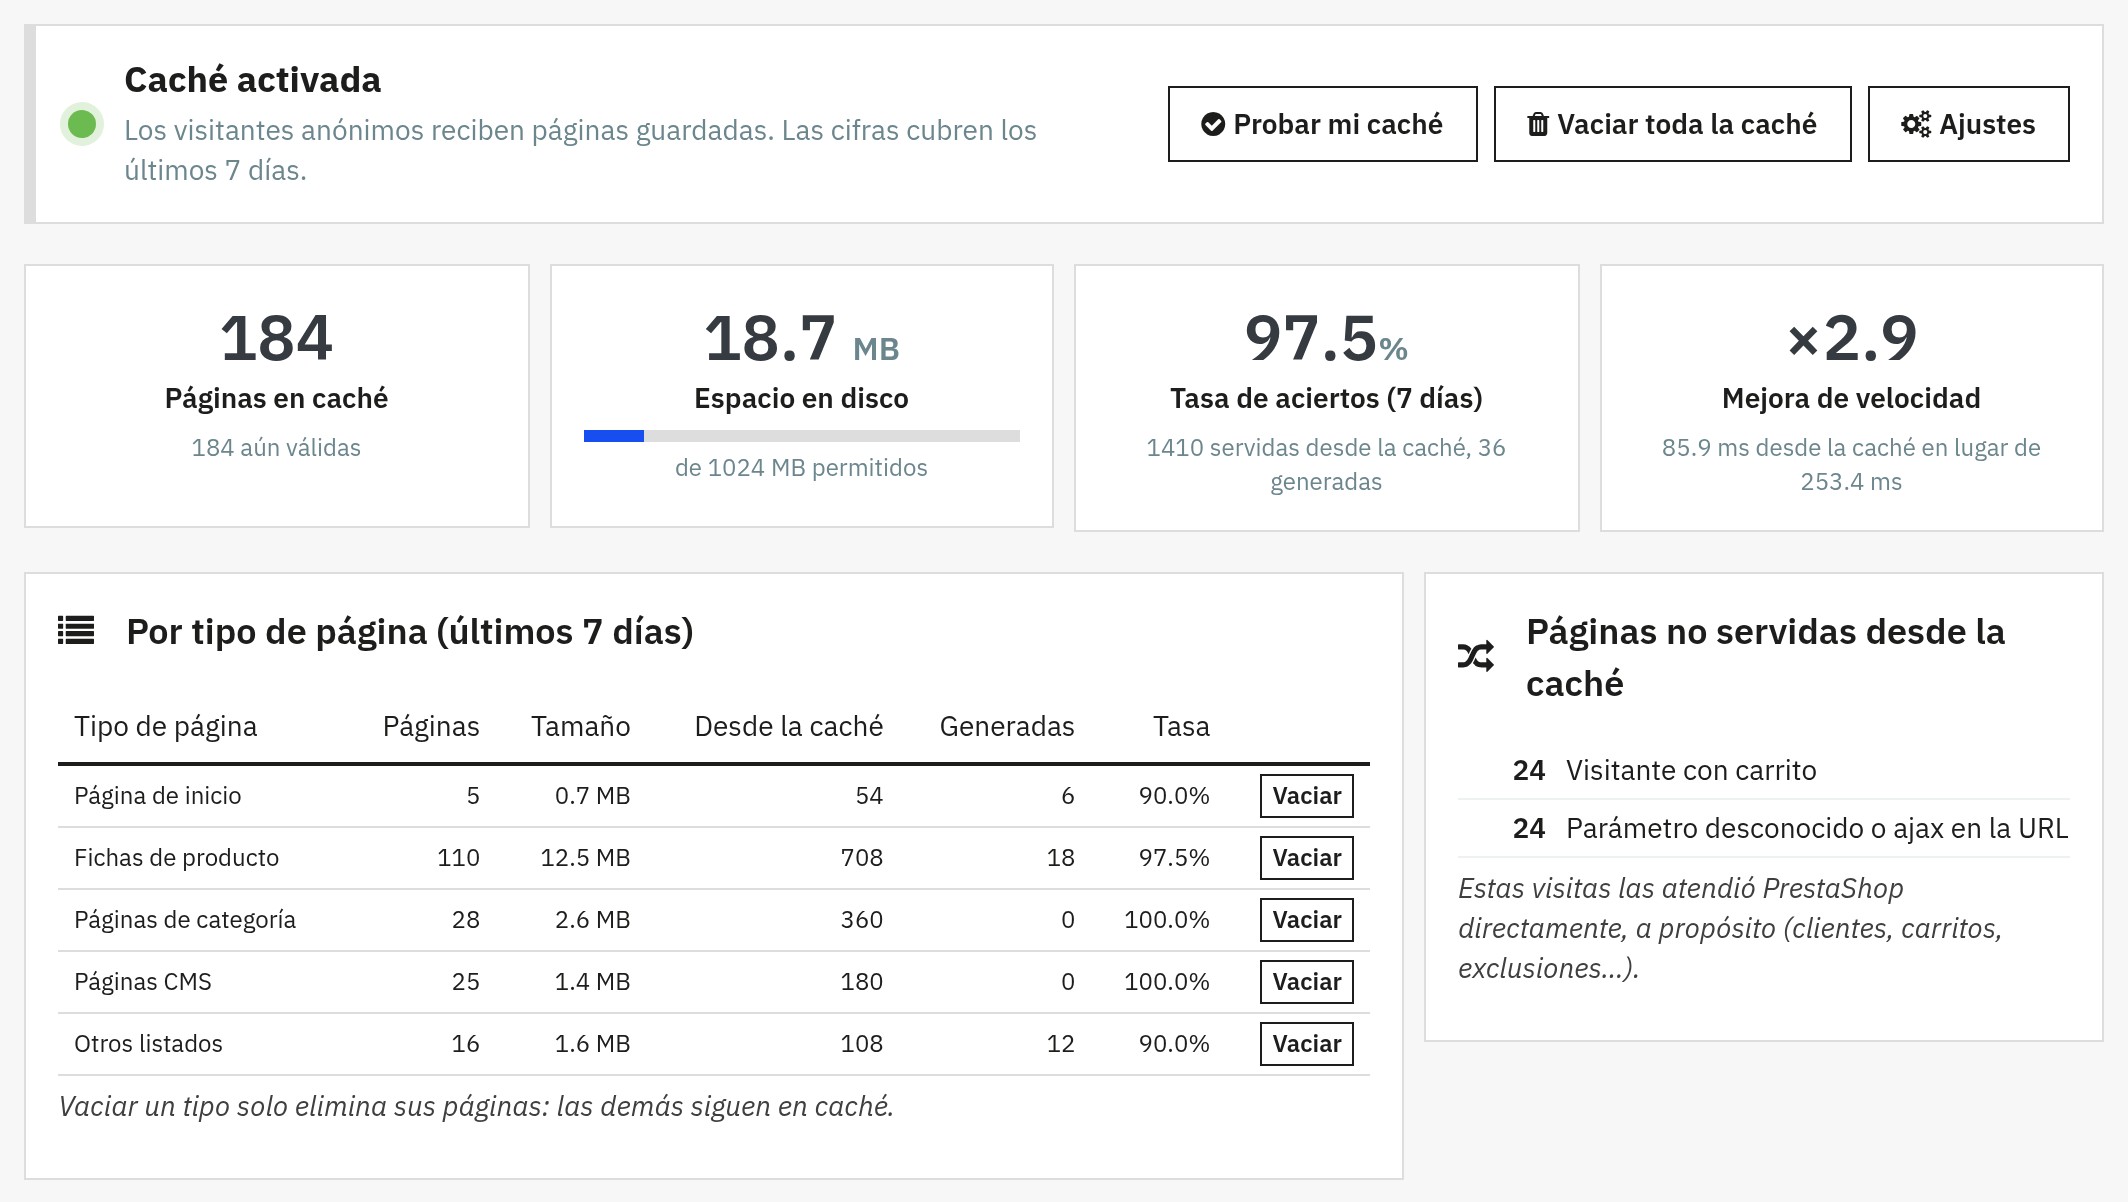Click the Tamaño column header
This screenshot has width=2128, height=1202.
pos(580,726)
